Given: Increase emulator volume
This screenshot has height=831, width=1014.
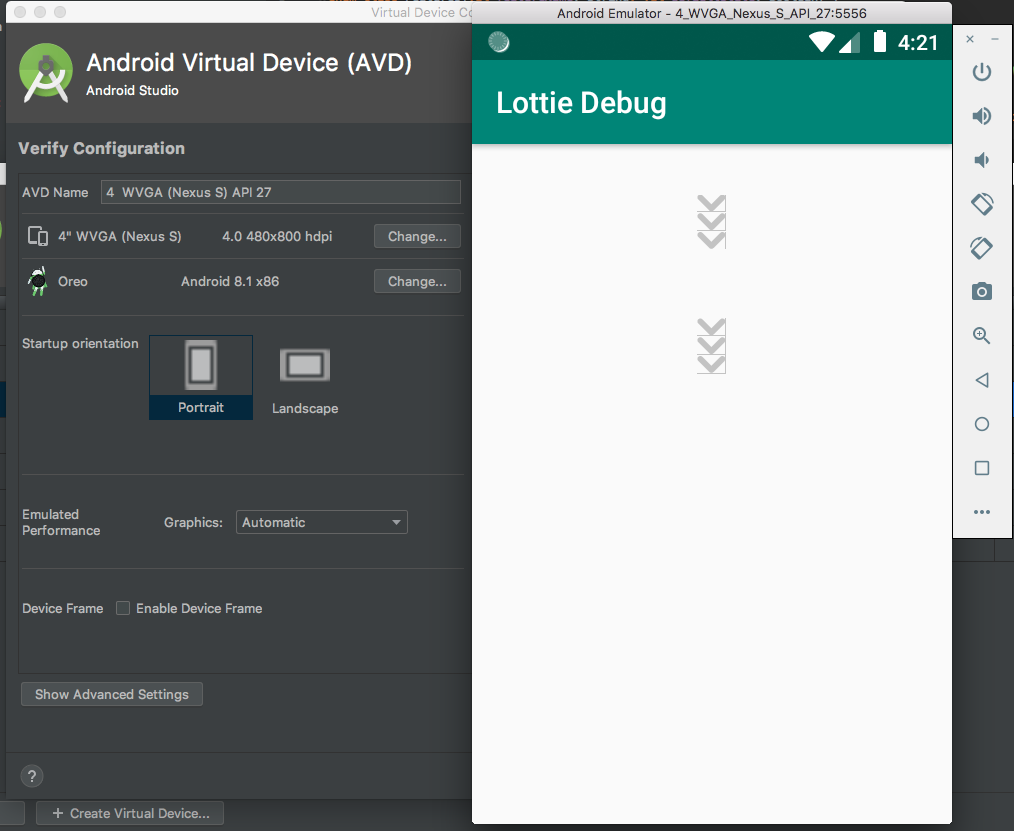Looking at the screenshot, I should point(981,115).
